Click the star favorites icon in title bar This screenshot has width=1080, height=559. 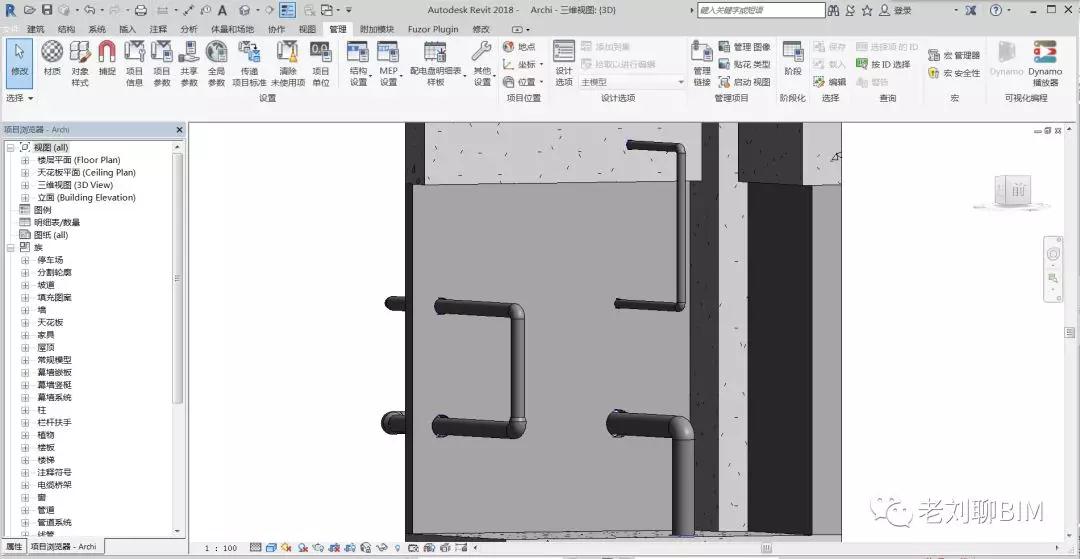[x=867, y=10]
